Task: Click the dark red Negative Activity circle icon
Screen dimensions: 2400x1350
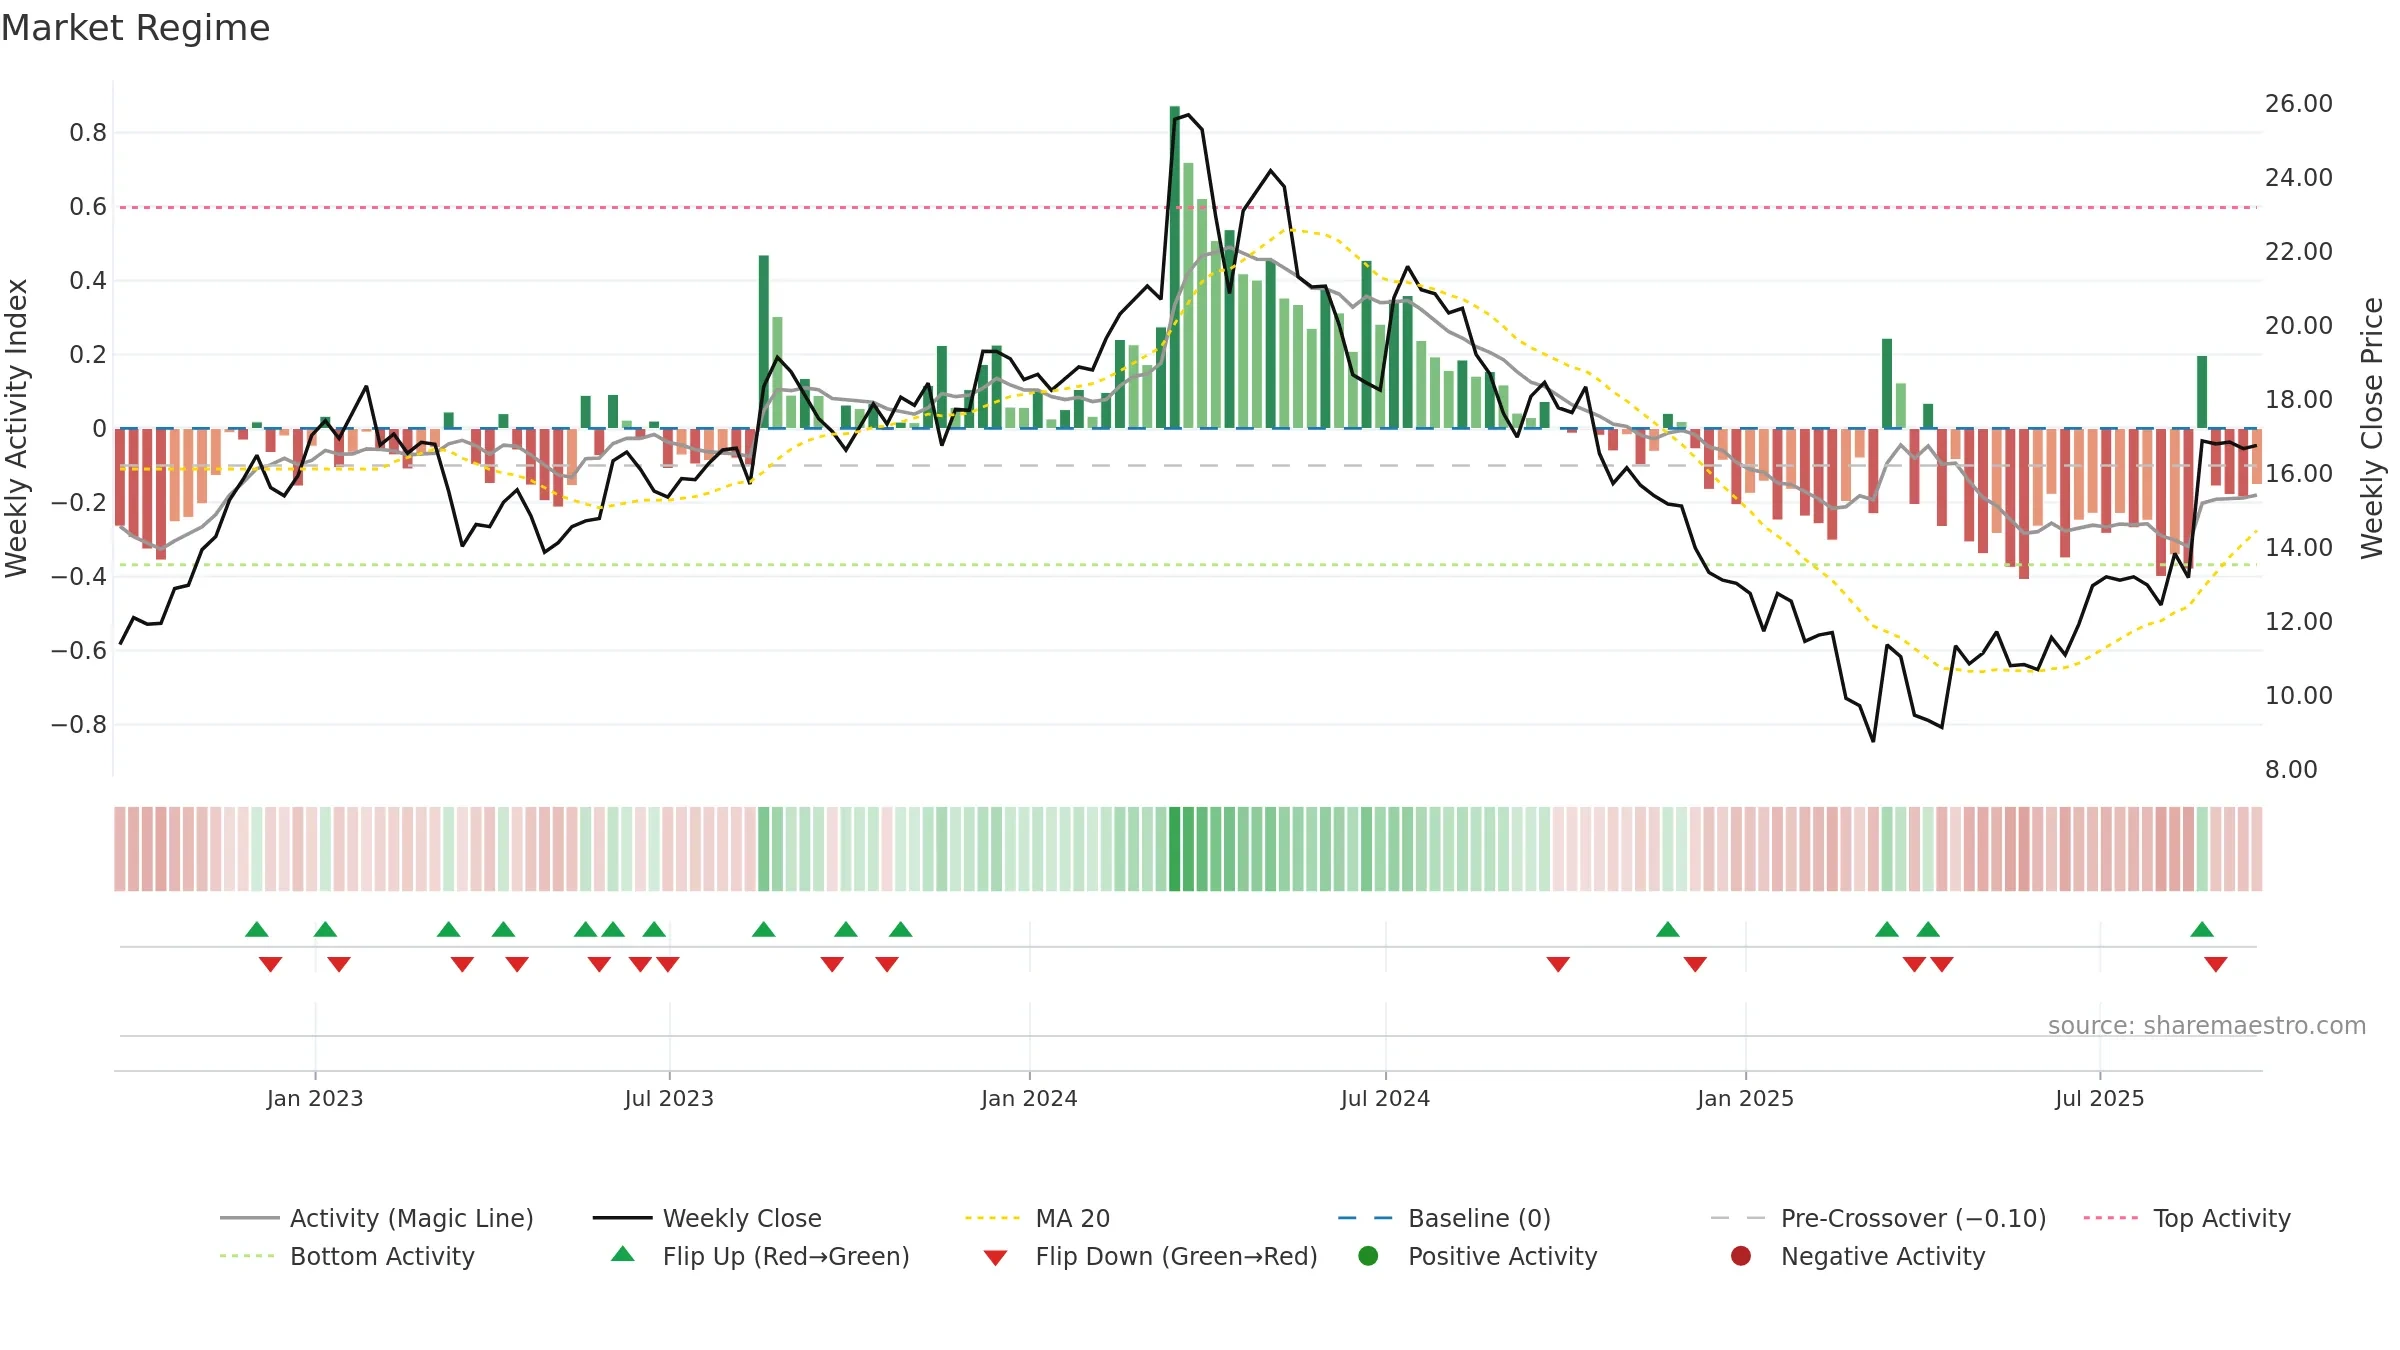Action: pos(1741,1255)
